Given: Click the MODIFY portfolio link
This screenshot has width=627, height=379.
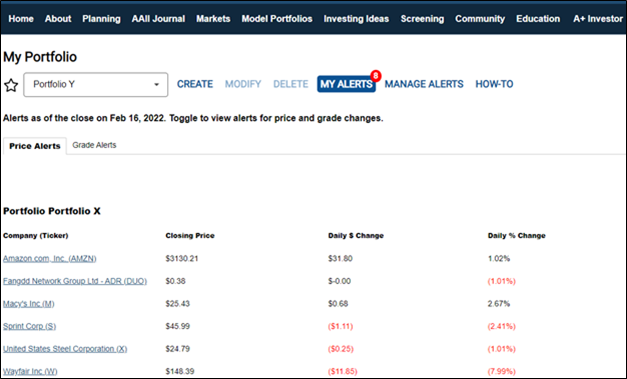Looking at the screenshot, I should tap(243, 84).
